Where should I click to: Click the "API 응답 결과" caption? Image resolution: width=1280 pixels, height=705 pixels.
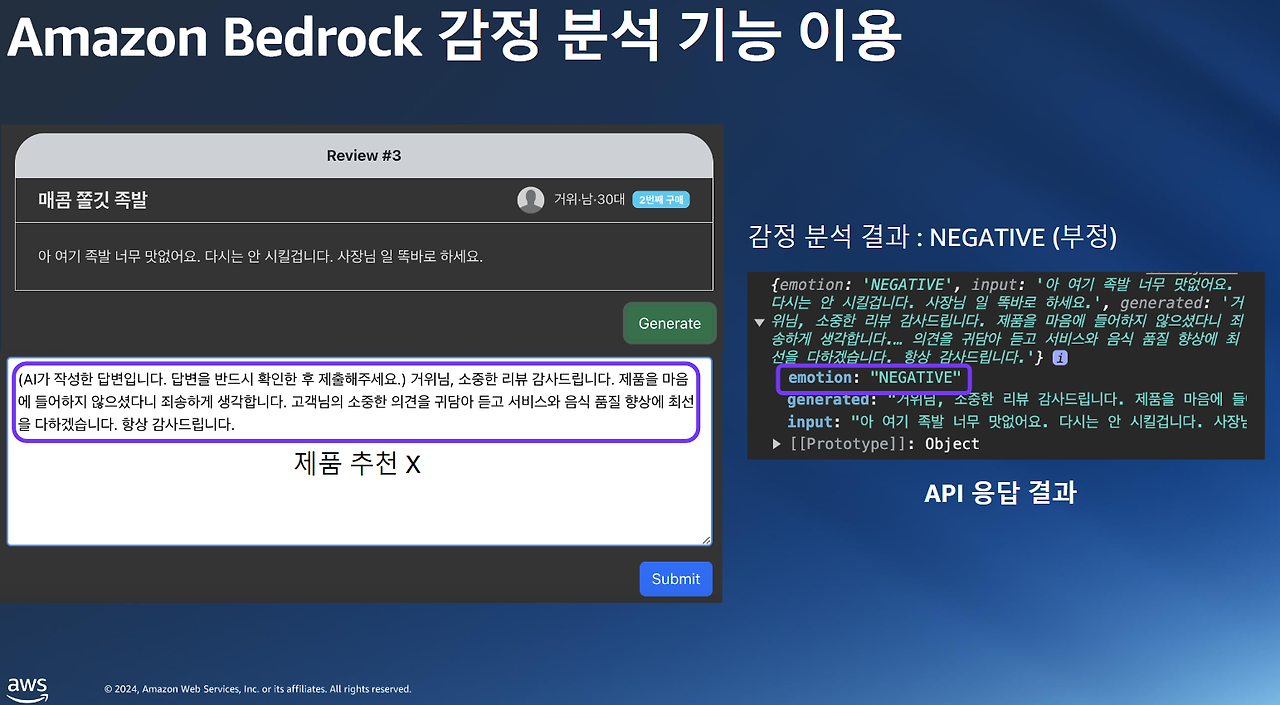point(999,492)
